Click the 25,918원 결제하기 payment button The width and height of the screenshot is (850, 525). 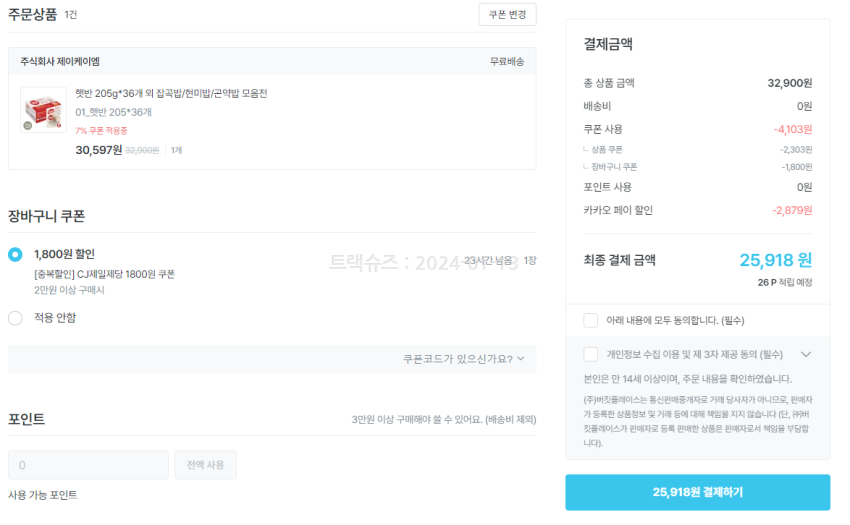click(697, 492)
